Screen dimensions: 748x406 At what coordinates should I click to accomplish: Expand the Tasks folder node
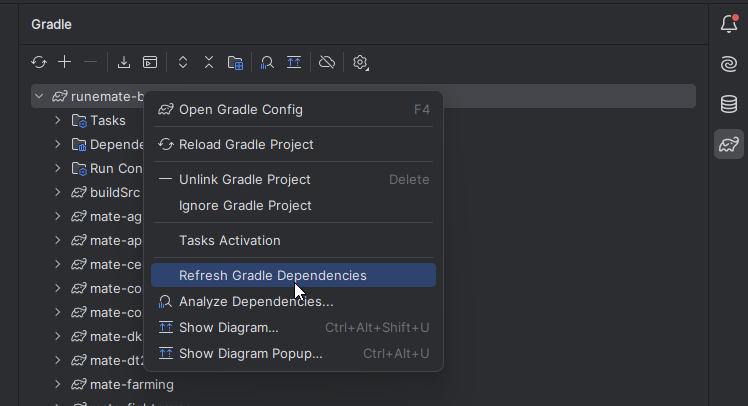point(58,121)
